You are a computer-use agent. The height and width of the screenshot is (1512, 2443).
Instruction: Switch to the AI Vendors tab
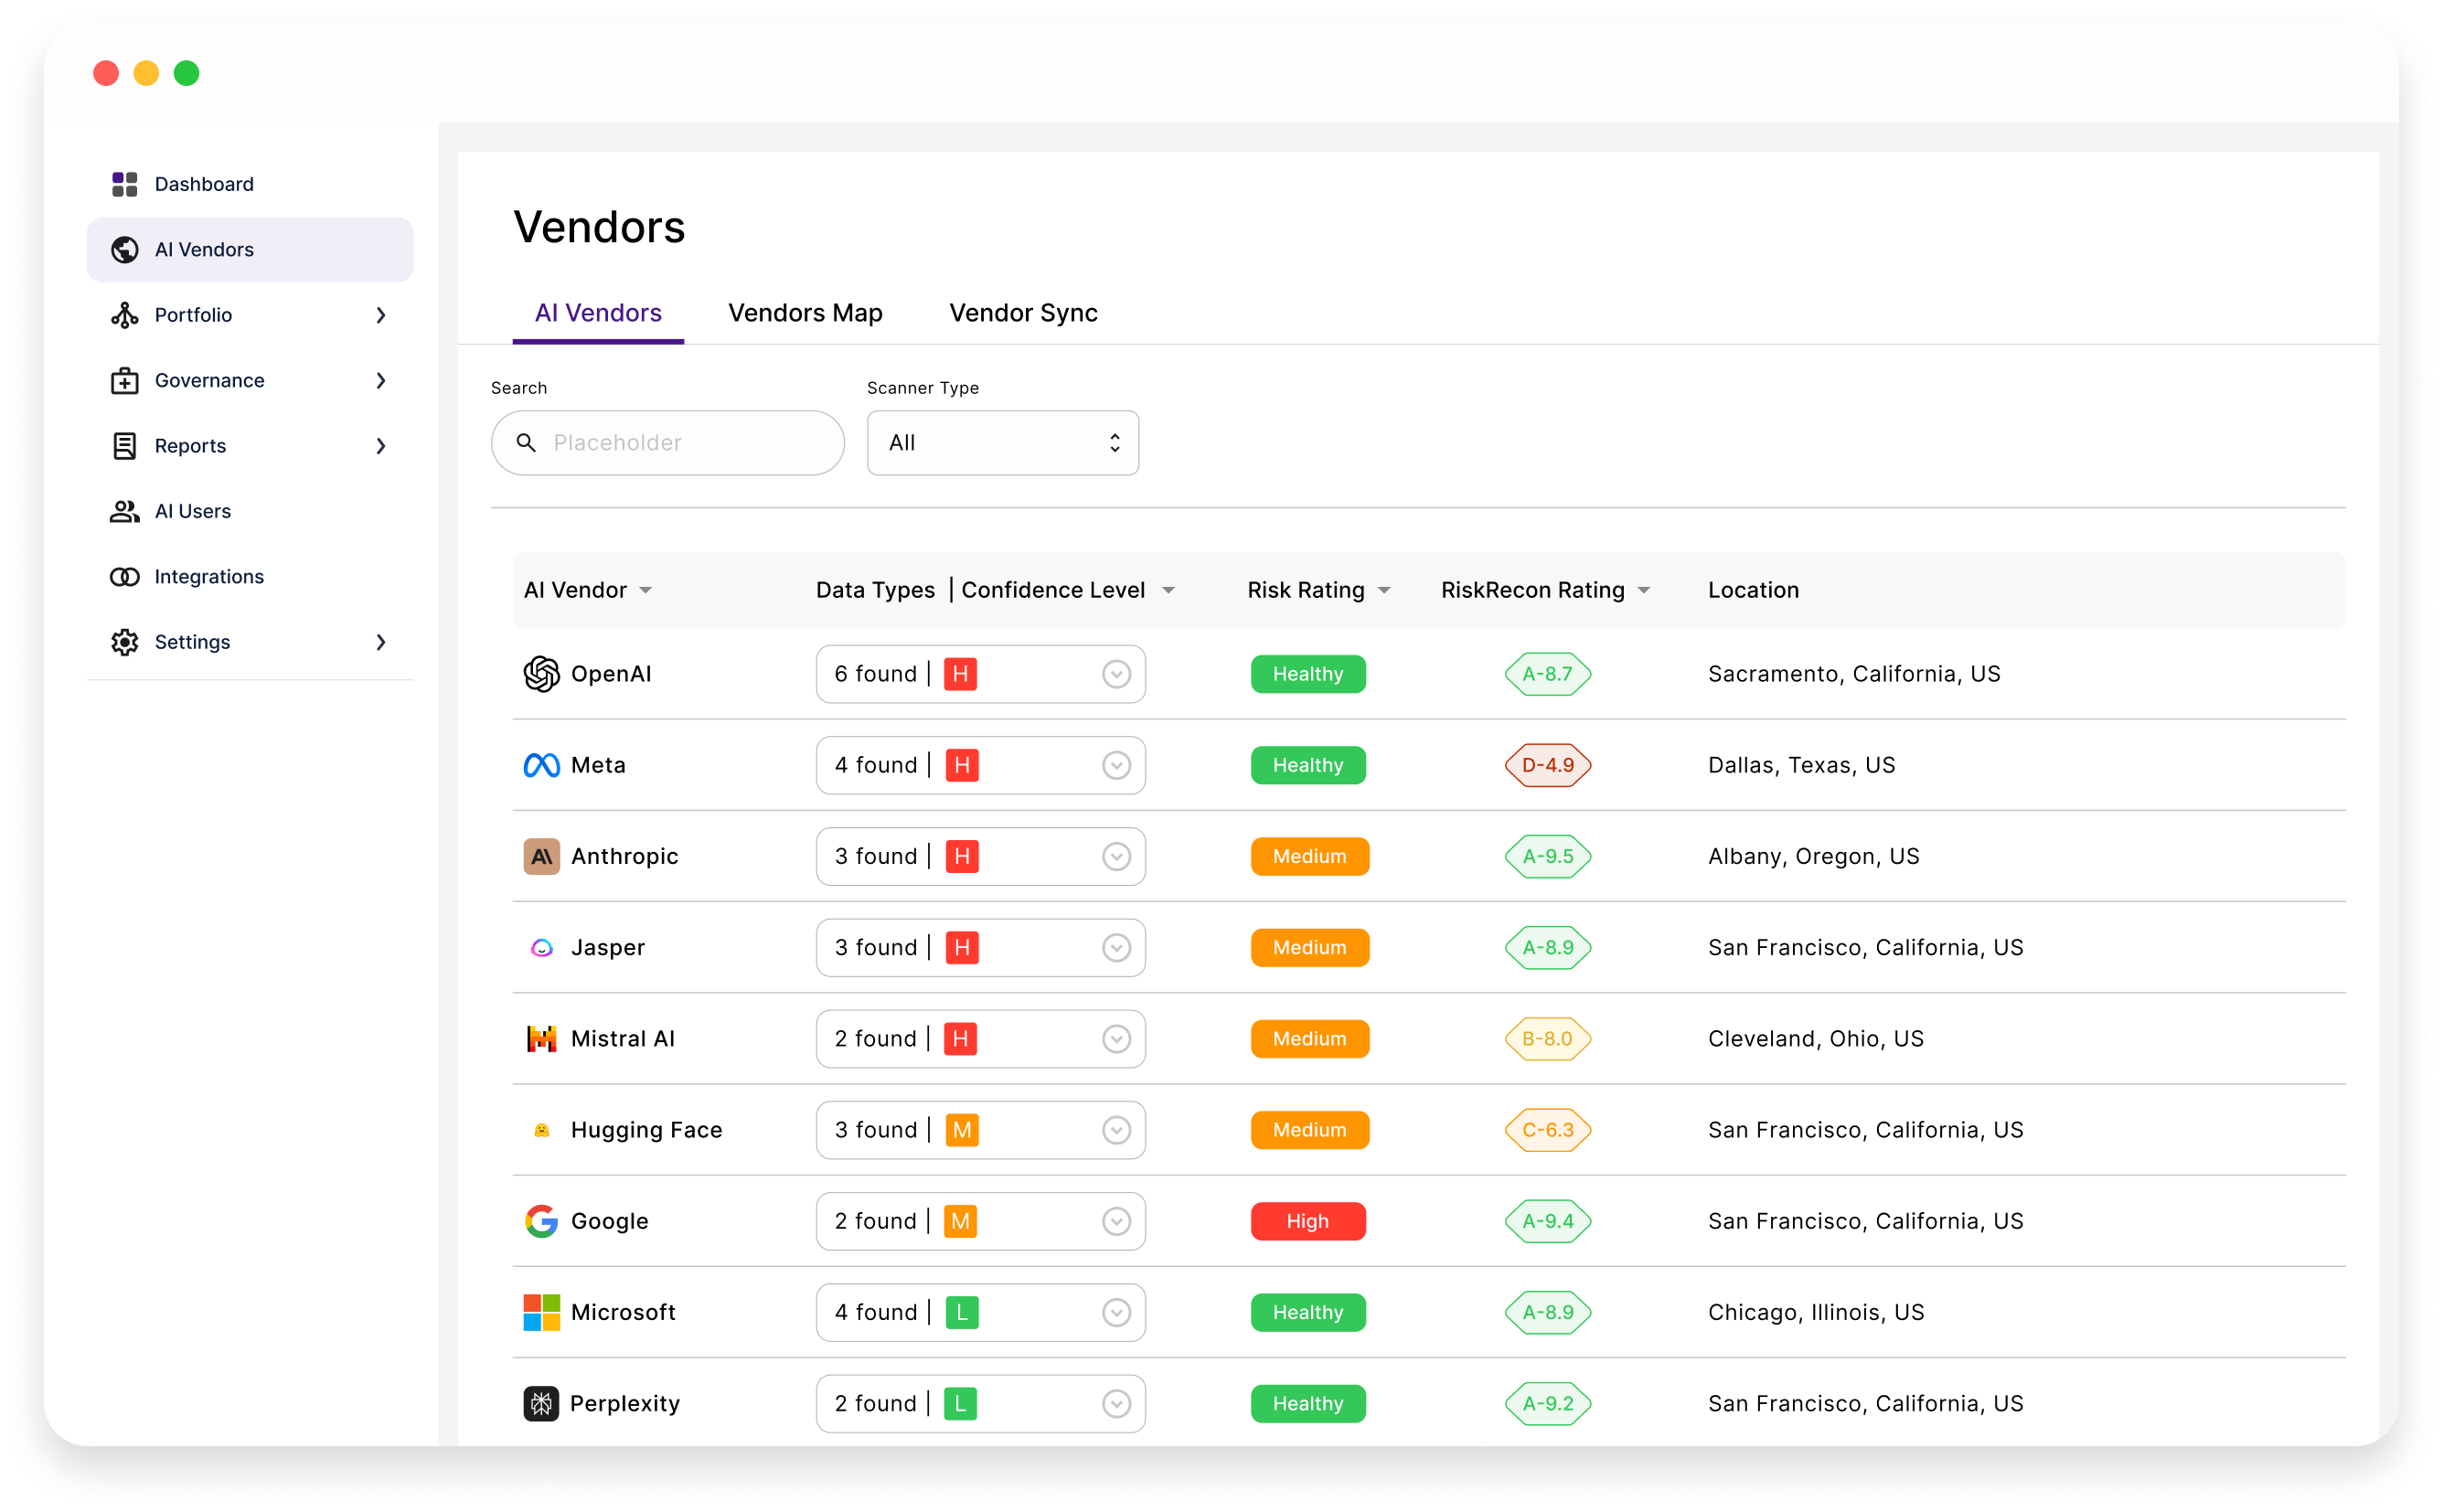point(598,313)
